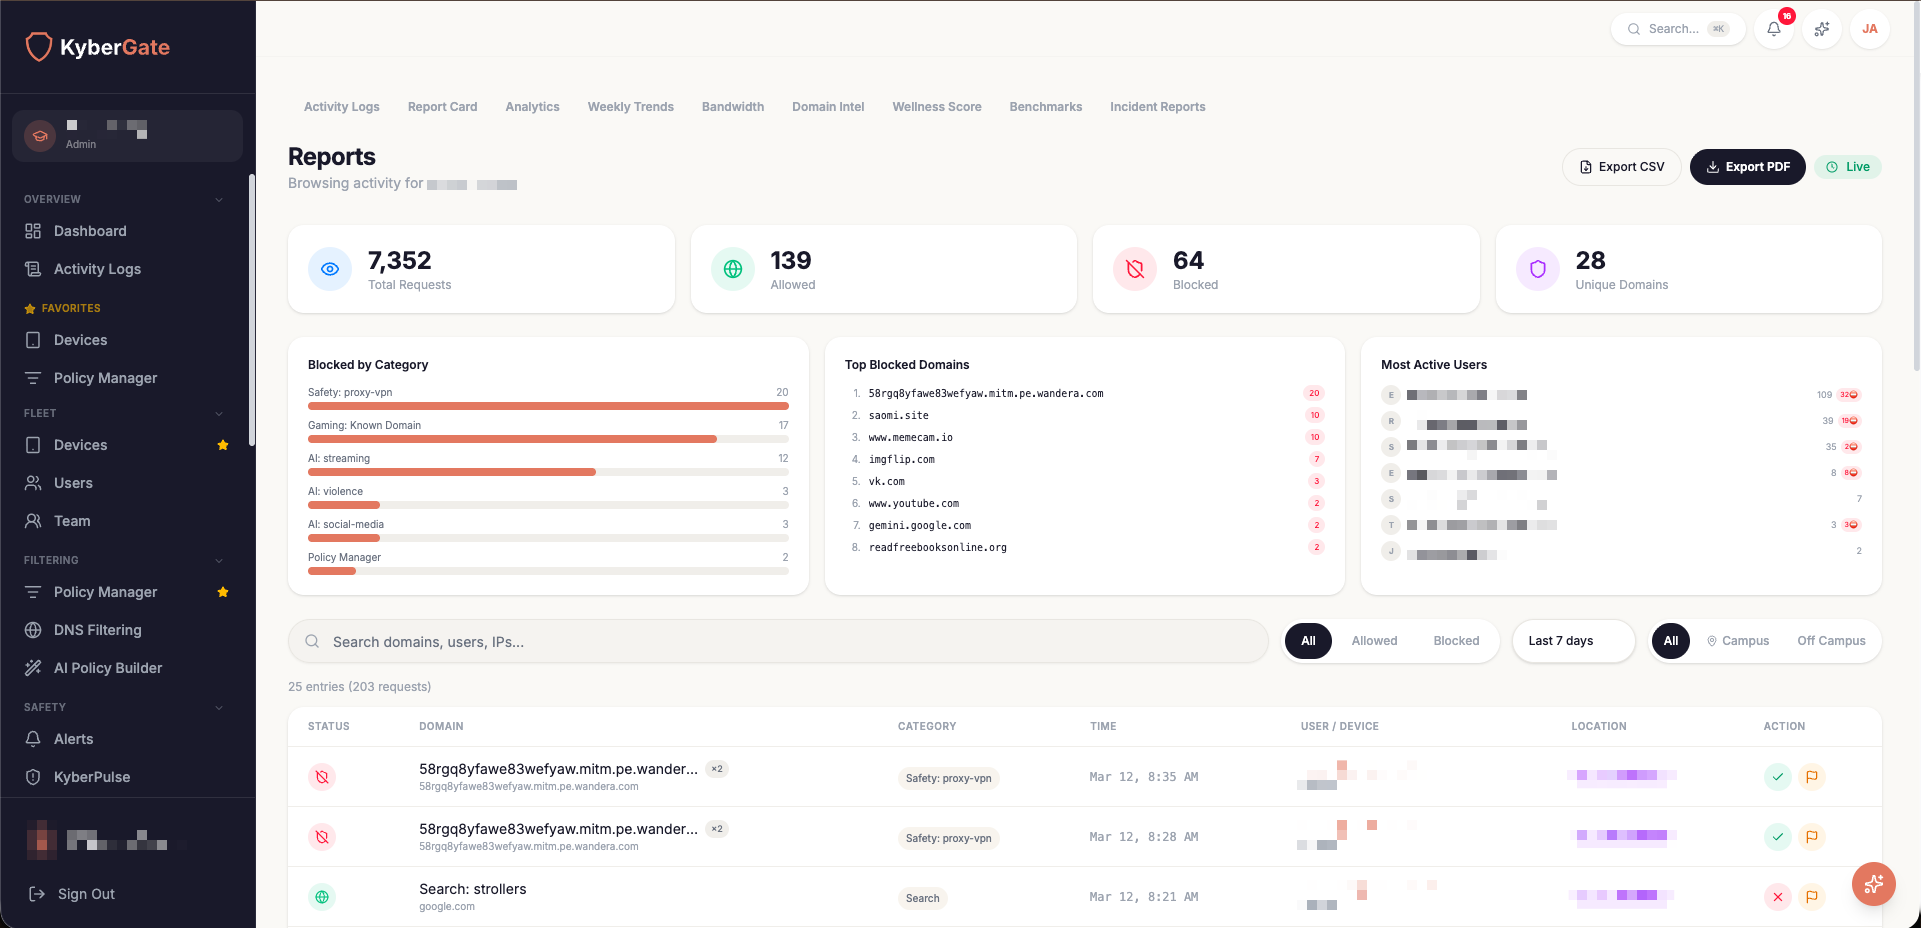Flag the Search: strollers entry
Viewport: 1921px width, 928px height.
(x=1812, y=897)
